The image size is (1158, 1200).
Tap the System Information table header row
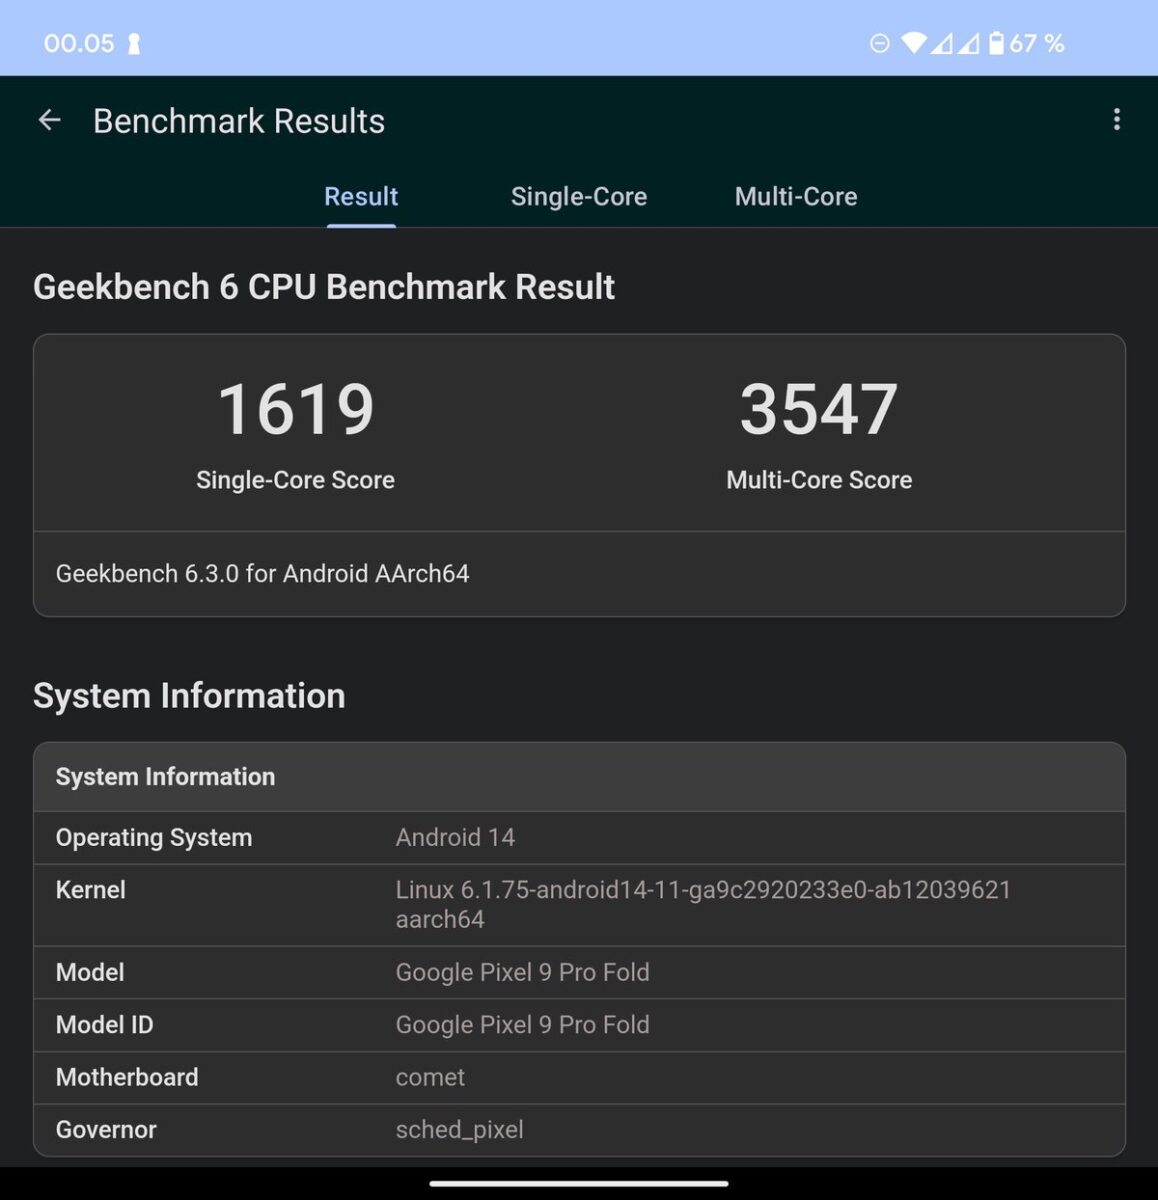click(579, 777)
